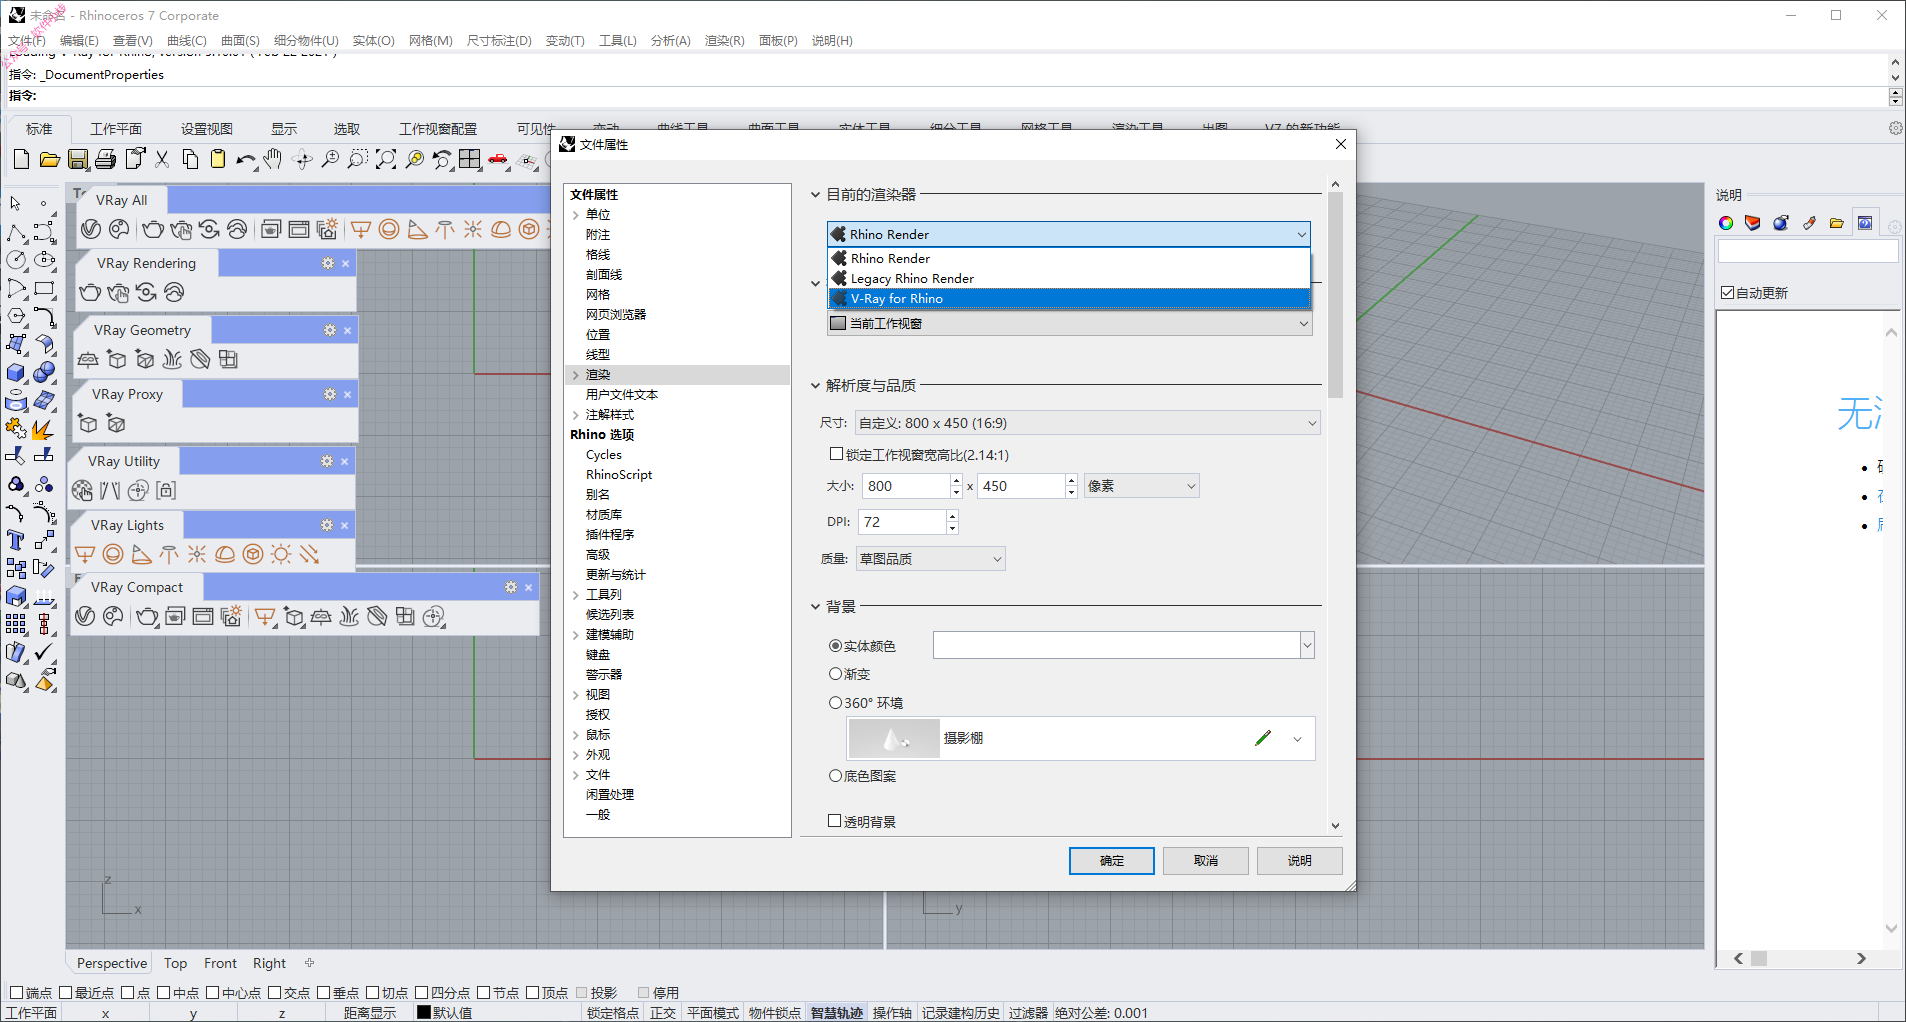Choose Legacy Rhino Render option
The image size is (1906, 1022).
(x=1069, y=278)
